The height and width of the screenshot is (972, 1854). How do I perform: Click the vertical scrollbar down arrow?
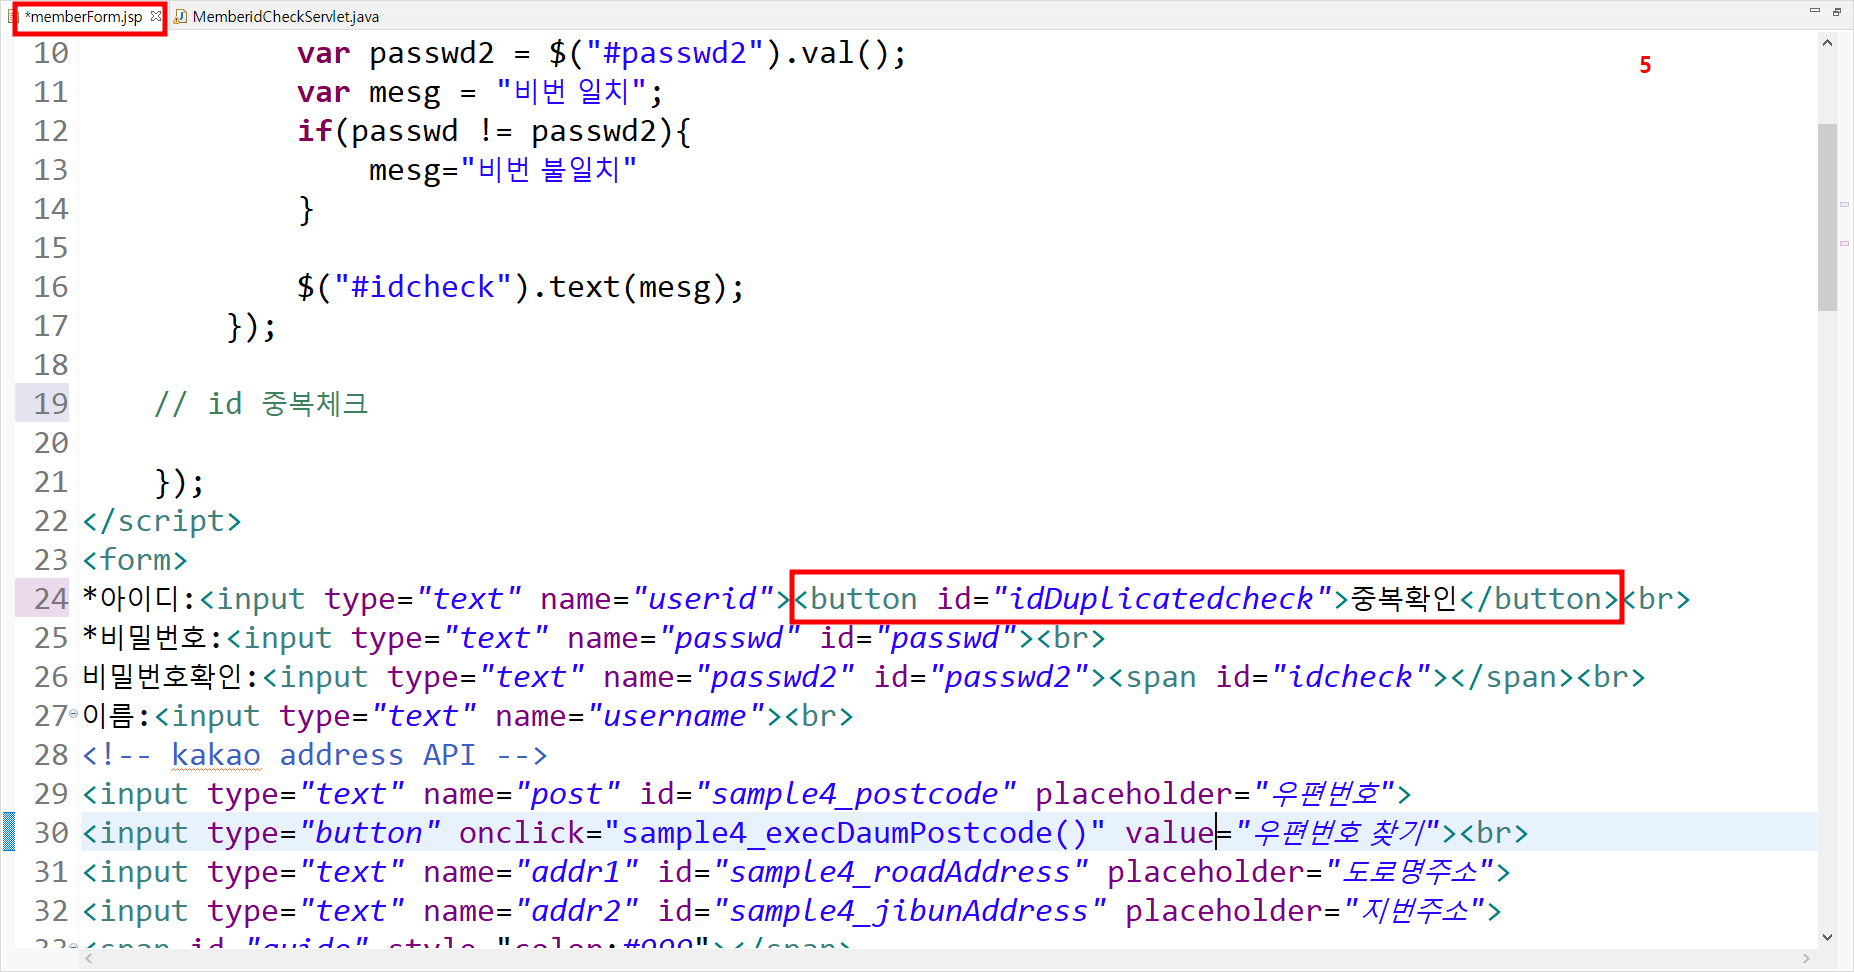click(x=1828, y=937)
